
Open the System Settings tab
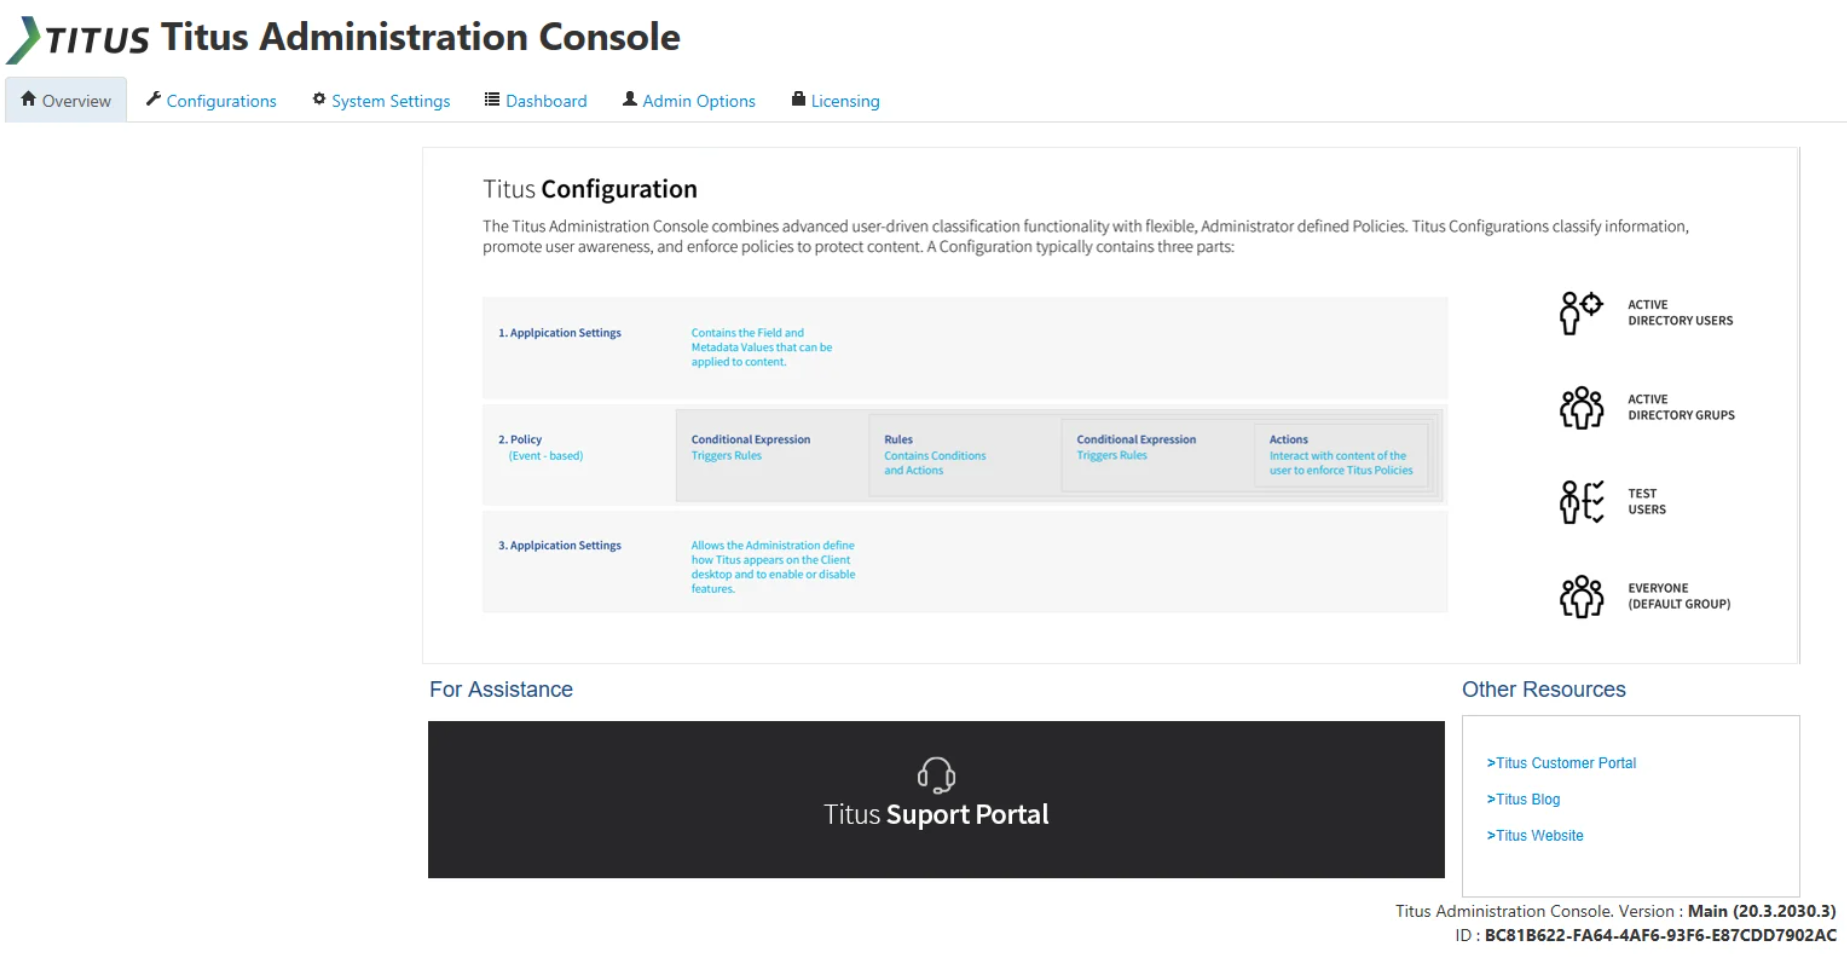point(381,100)
